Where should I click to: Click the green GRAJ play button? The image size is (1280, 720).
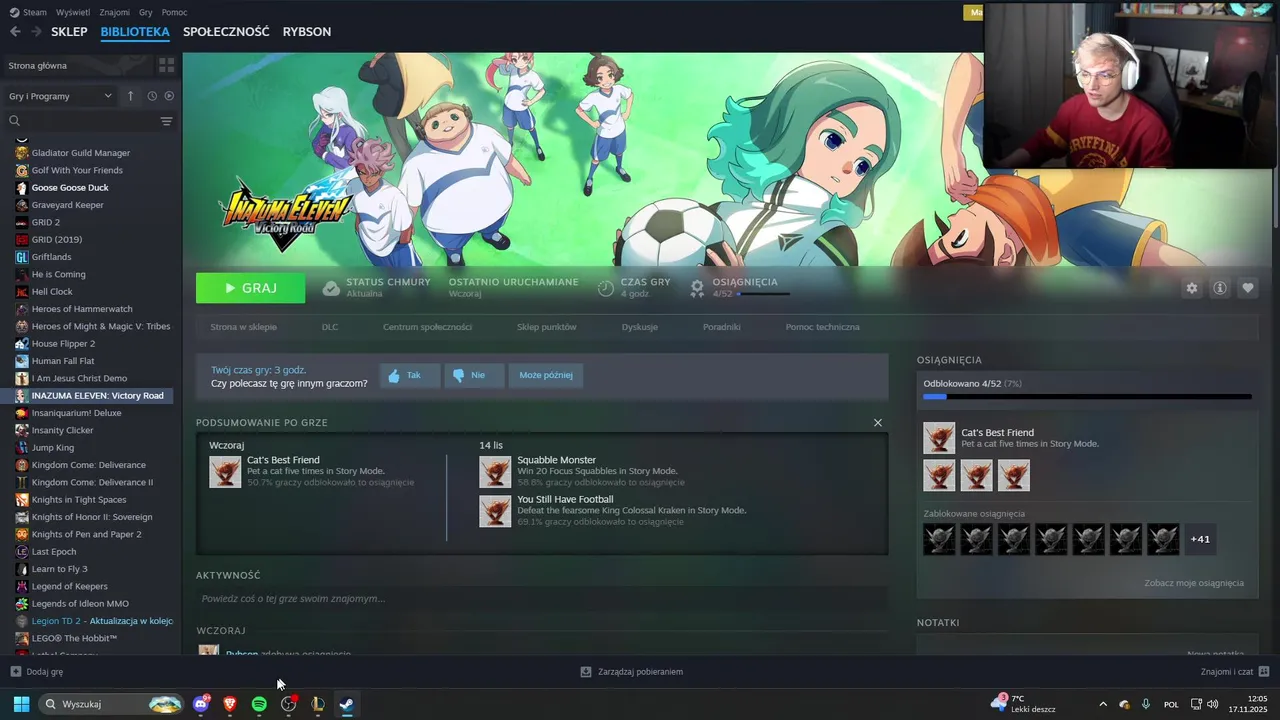(251, 288)
